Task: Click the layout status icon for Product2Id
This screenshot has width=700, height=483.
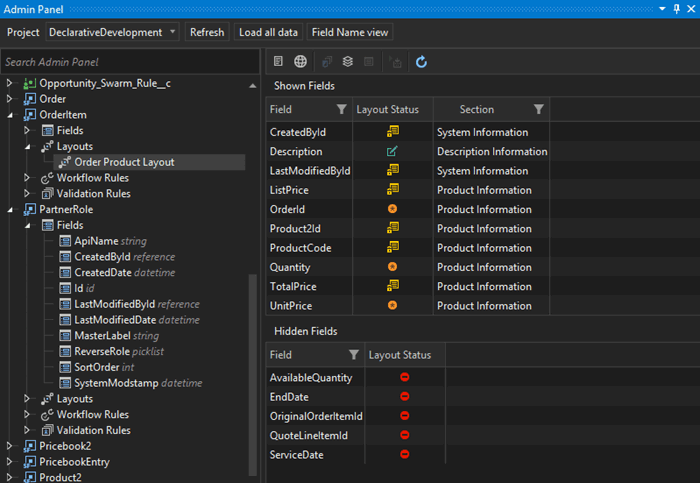Action: [393, 228]
